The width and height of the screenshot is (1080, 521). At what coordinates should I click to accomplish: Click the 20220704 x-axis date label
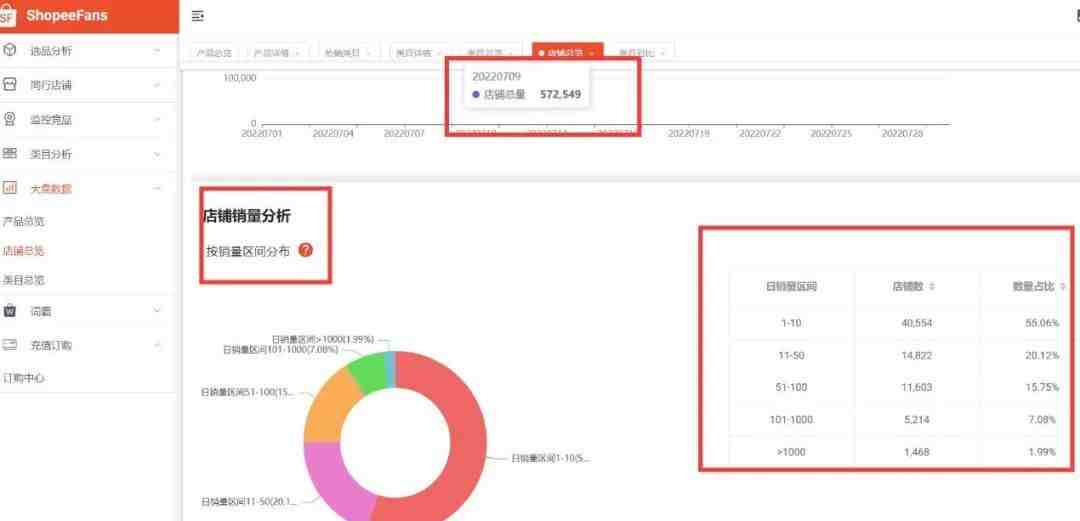pos(333,133)
